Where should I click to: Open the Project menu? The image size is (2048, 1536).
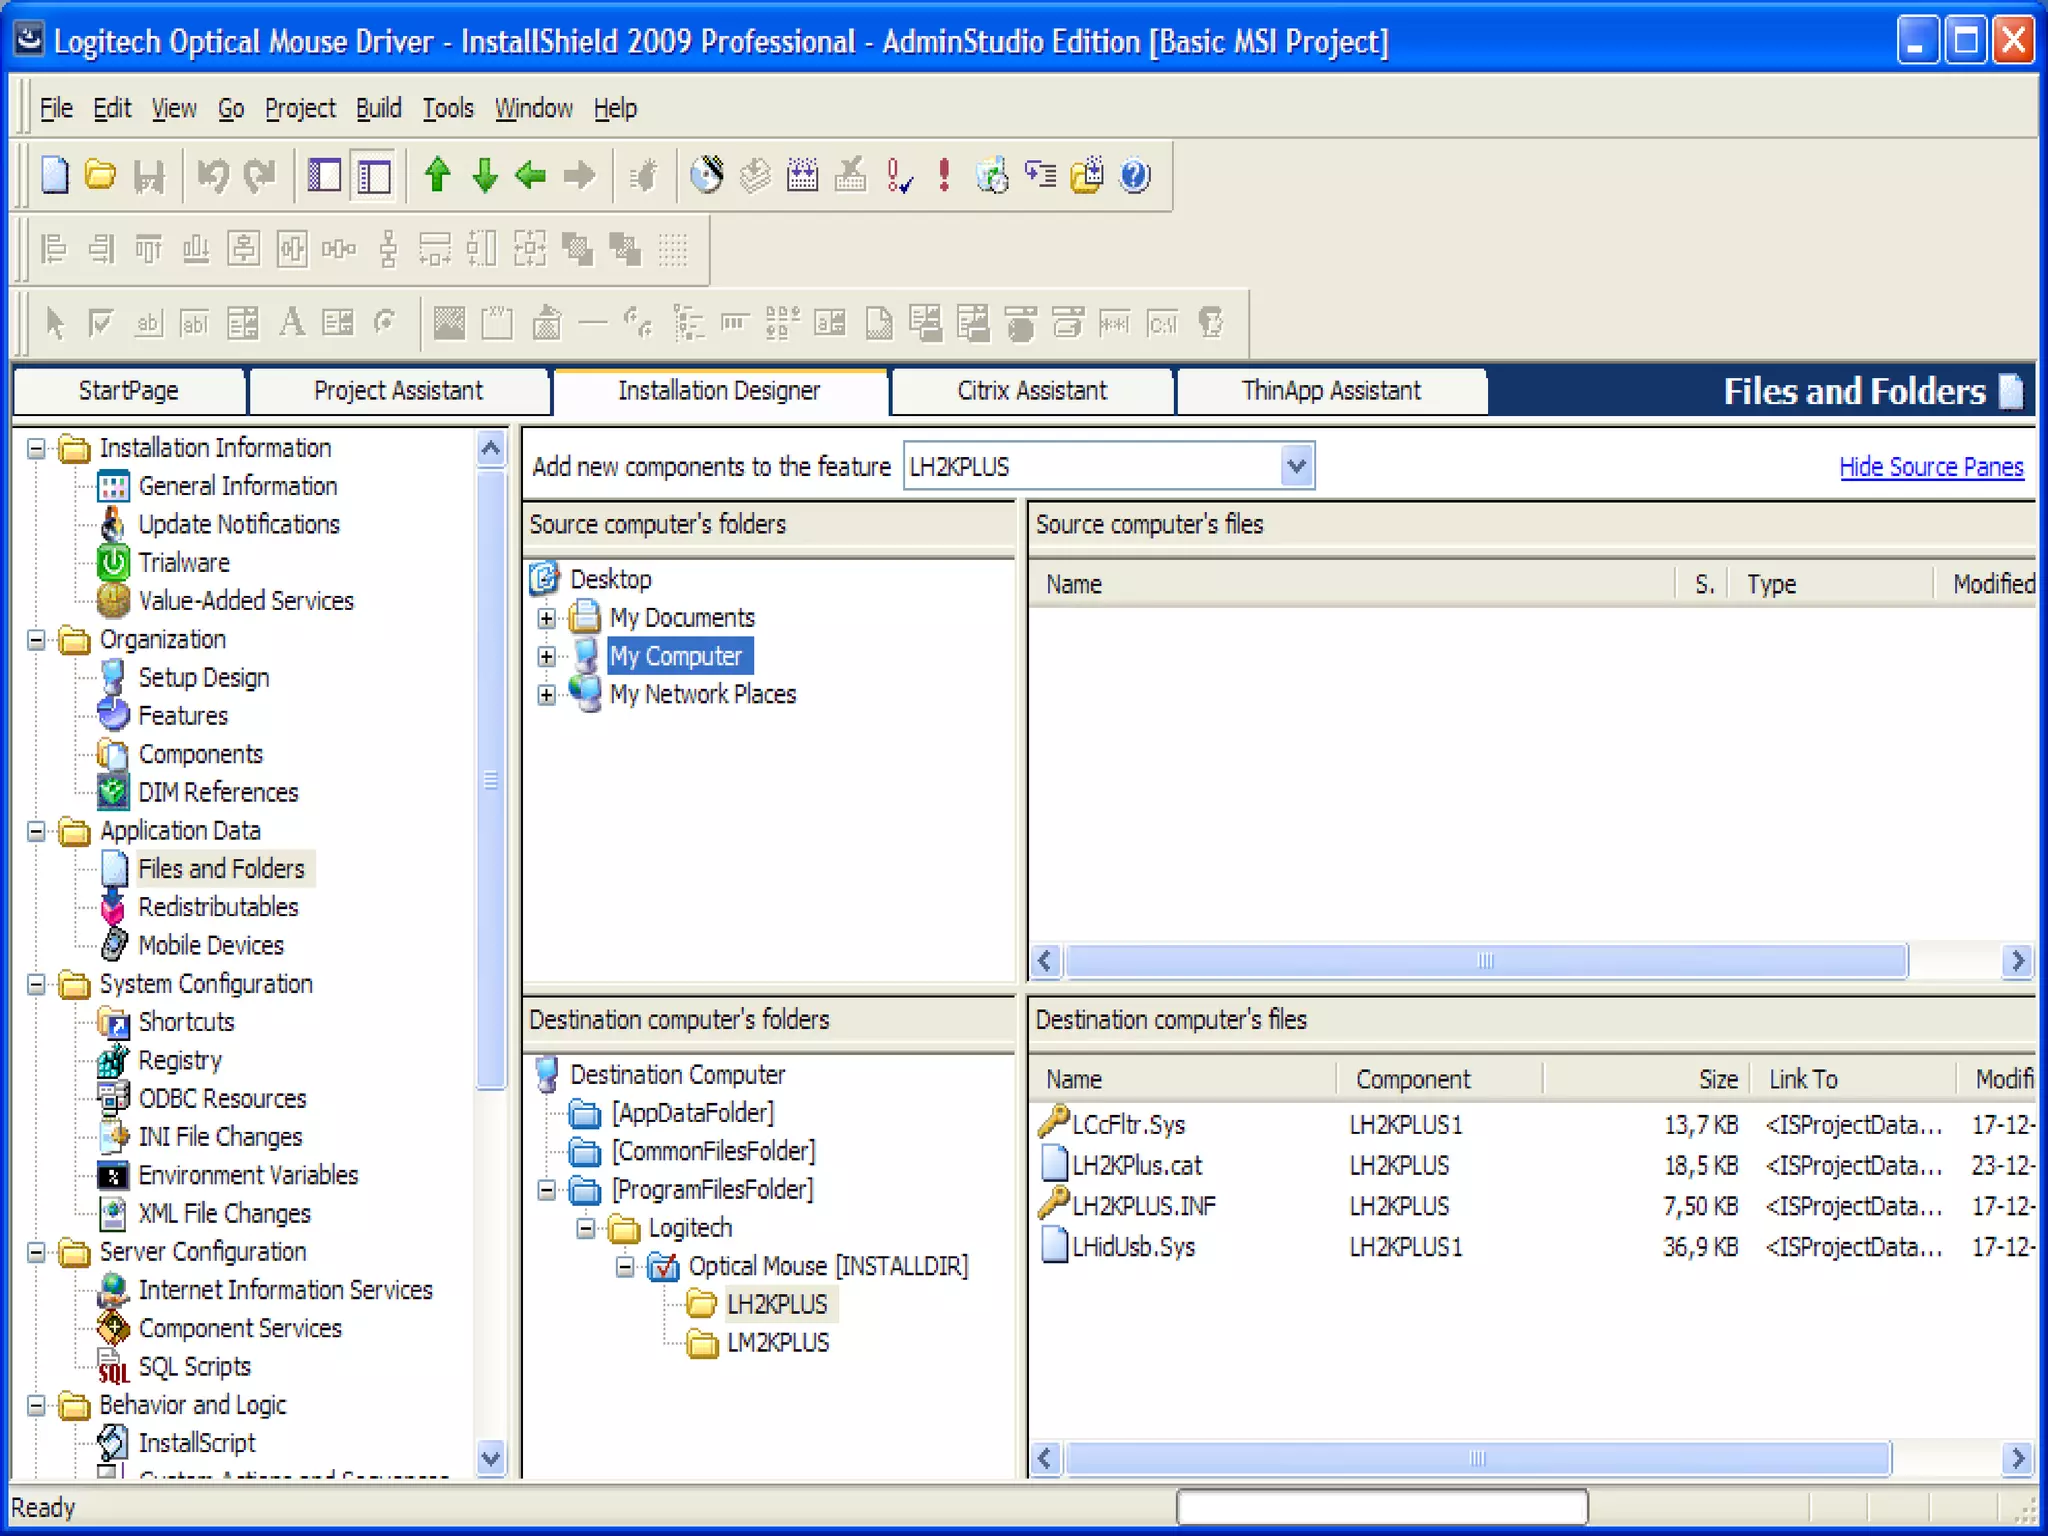click(300, 108)
